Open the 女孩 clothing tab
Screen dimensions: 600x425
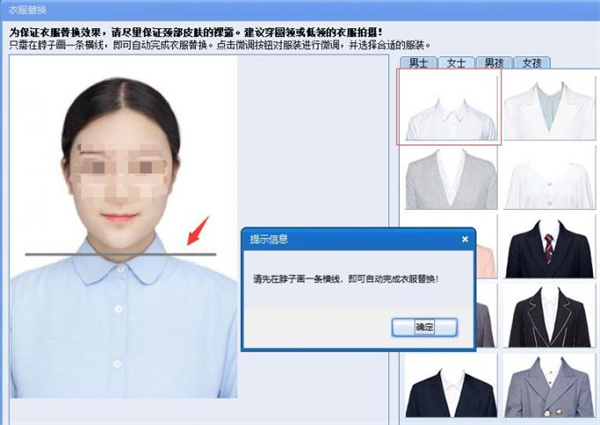pos(532,62)
